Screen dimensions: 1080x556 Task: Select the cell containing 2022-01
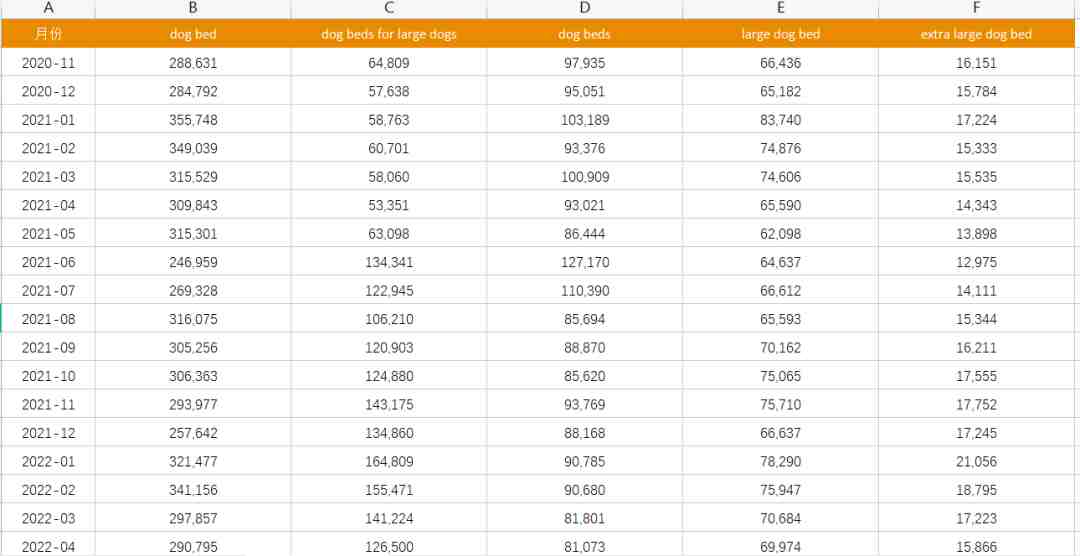(x=48, y=461)
